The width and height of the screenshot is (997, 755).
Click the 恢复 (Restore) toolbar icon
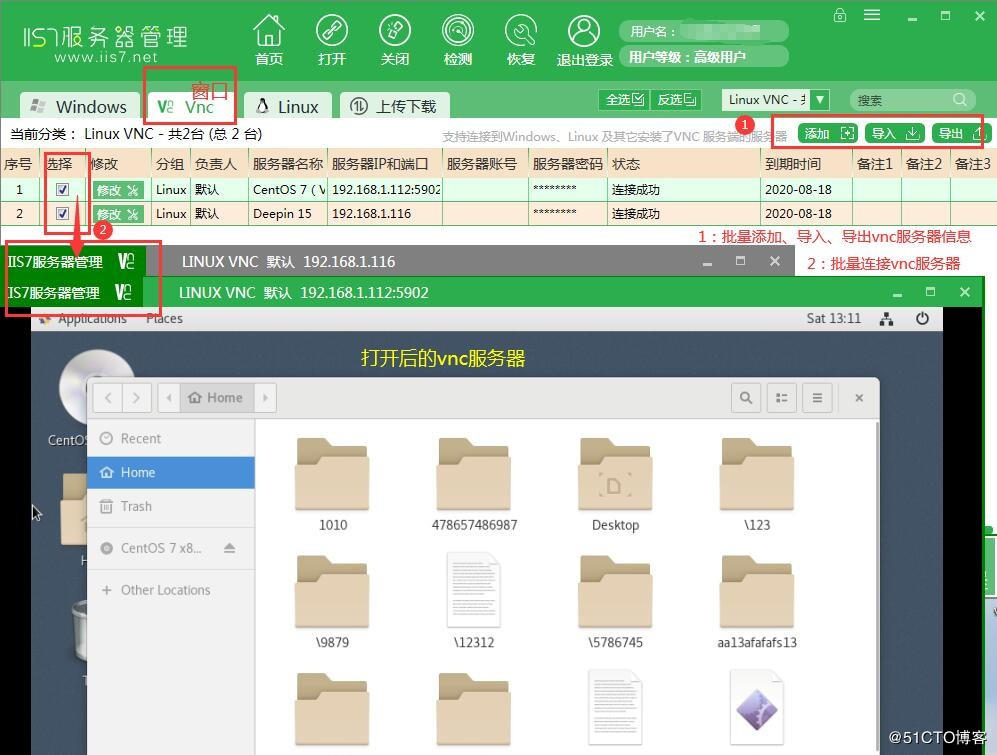point(520,38)
